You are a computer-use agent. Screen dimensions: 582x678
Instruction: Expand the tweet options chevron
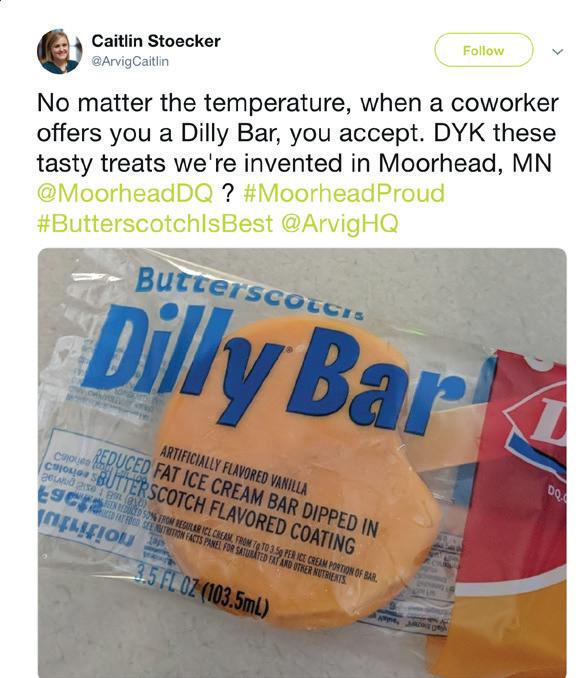coord(558,51)
